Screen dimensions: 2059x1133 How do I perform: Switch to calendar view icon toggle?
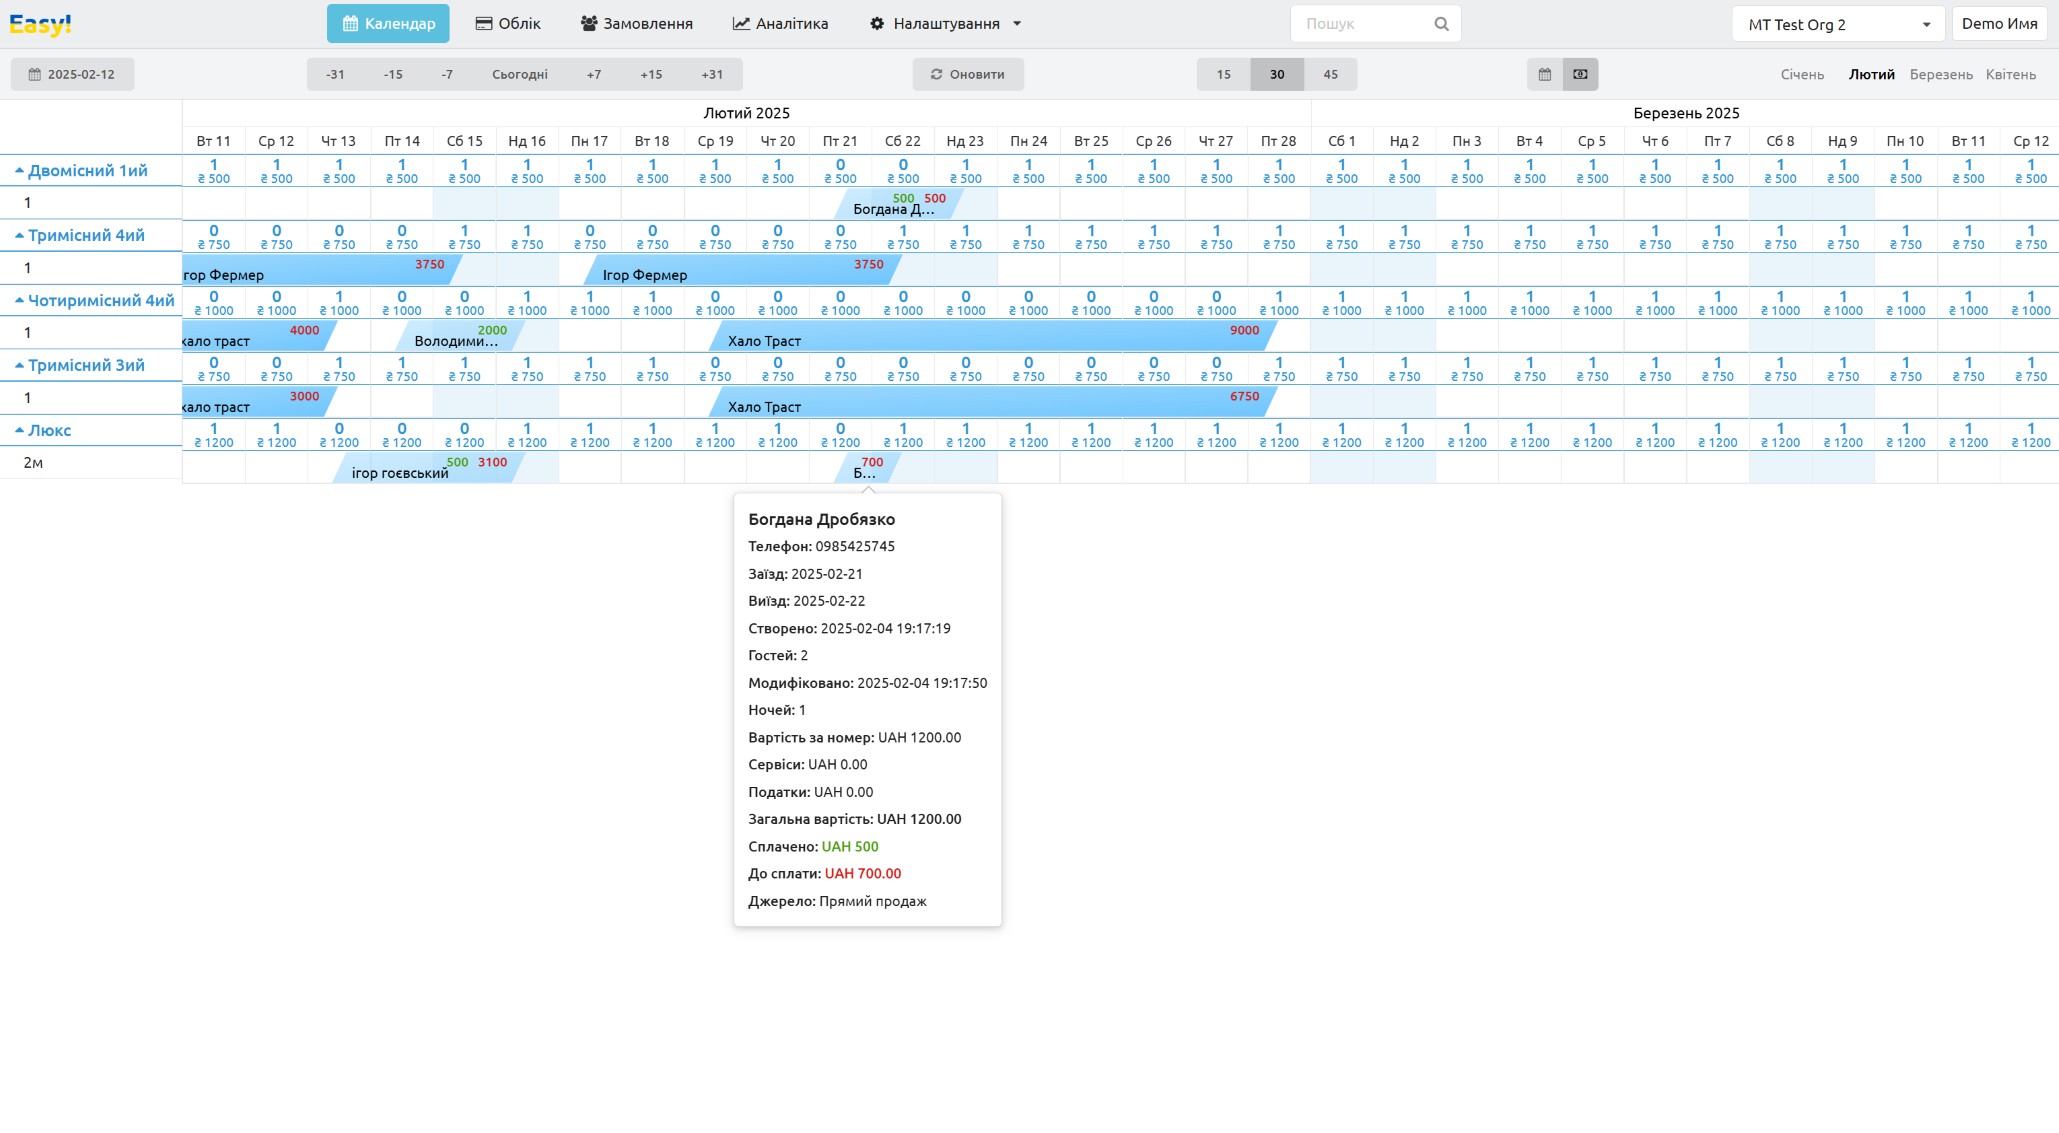tap(1544, 74)
